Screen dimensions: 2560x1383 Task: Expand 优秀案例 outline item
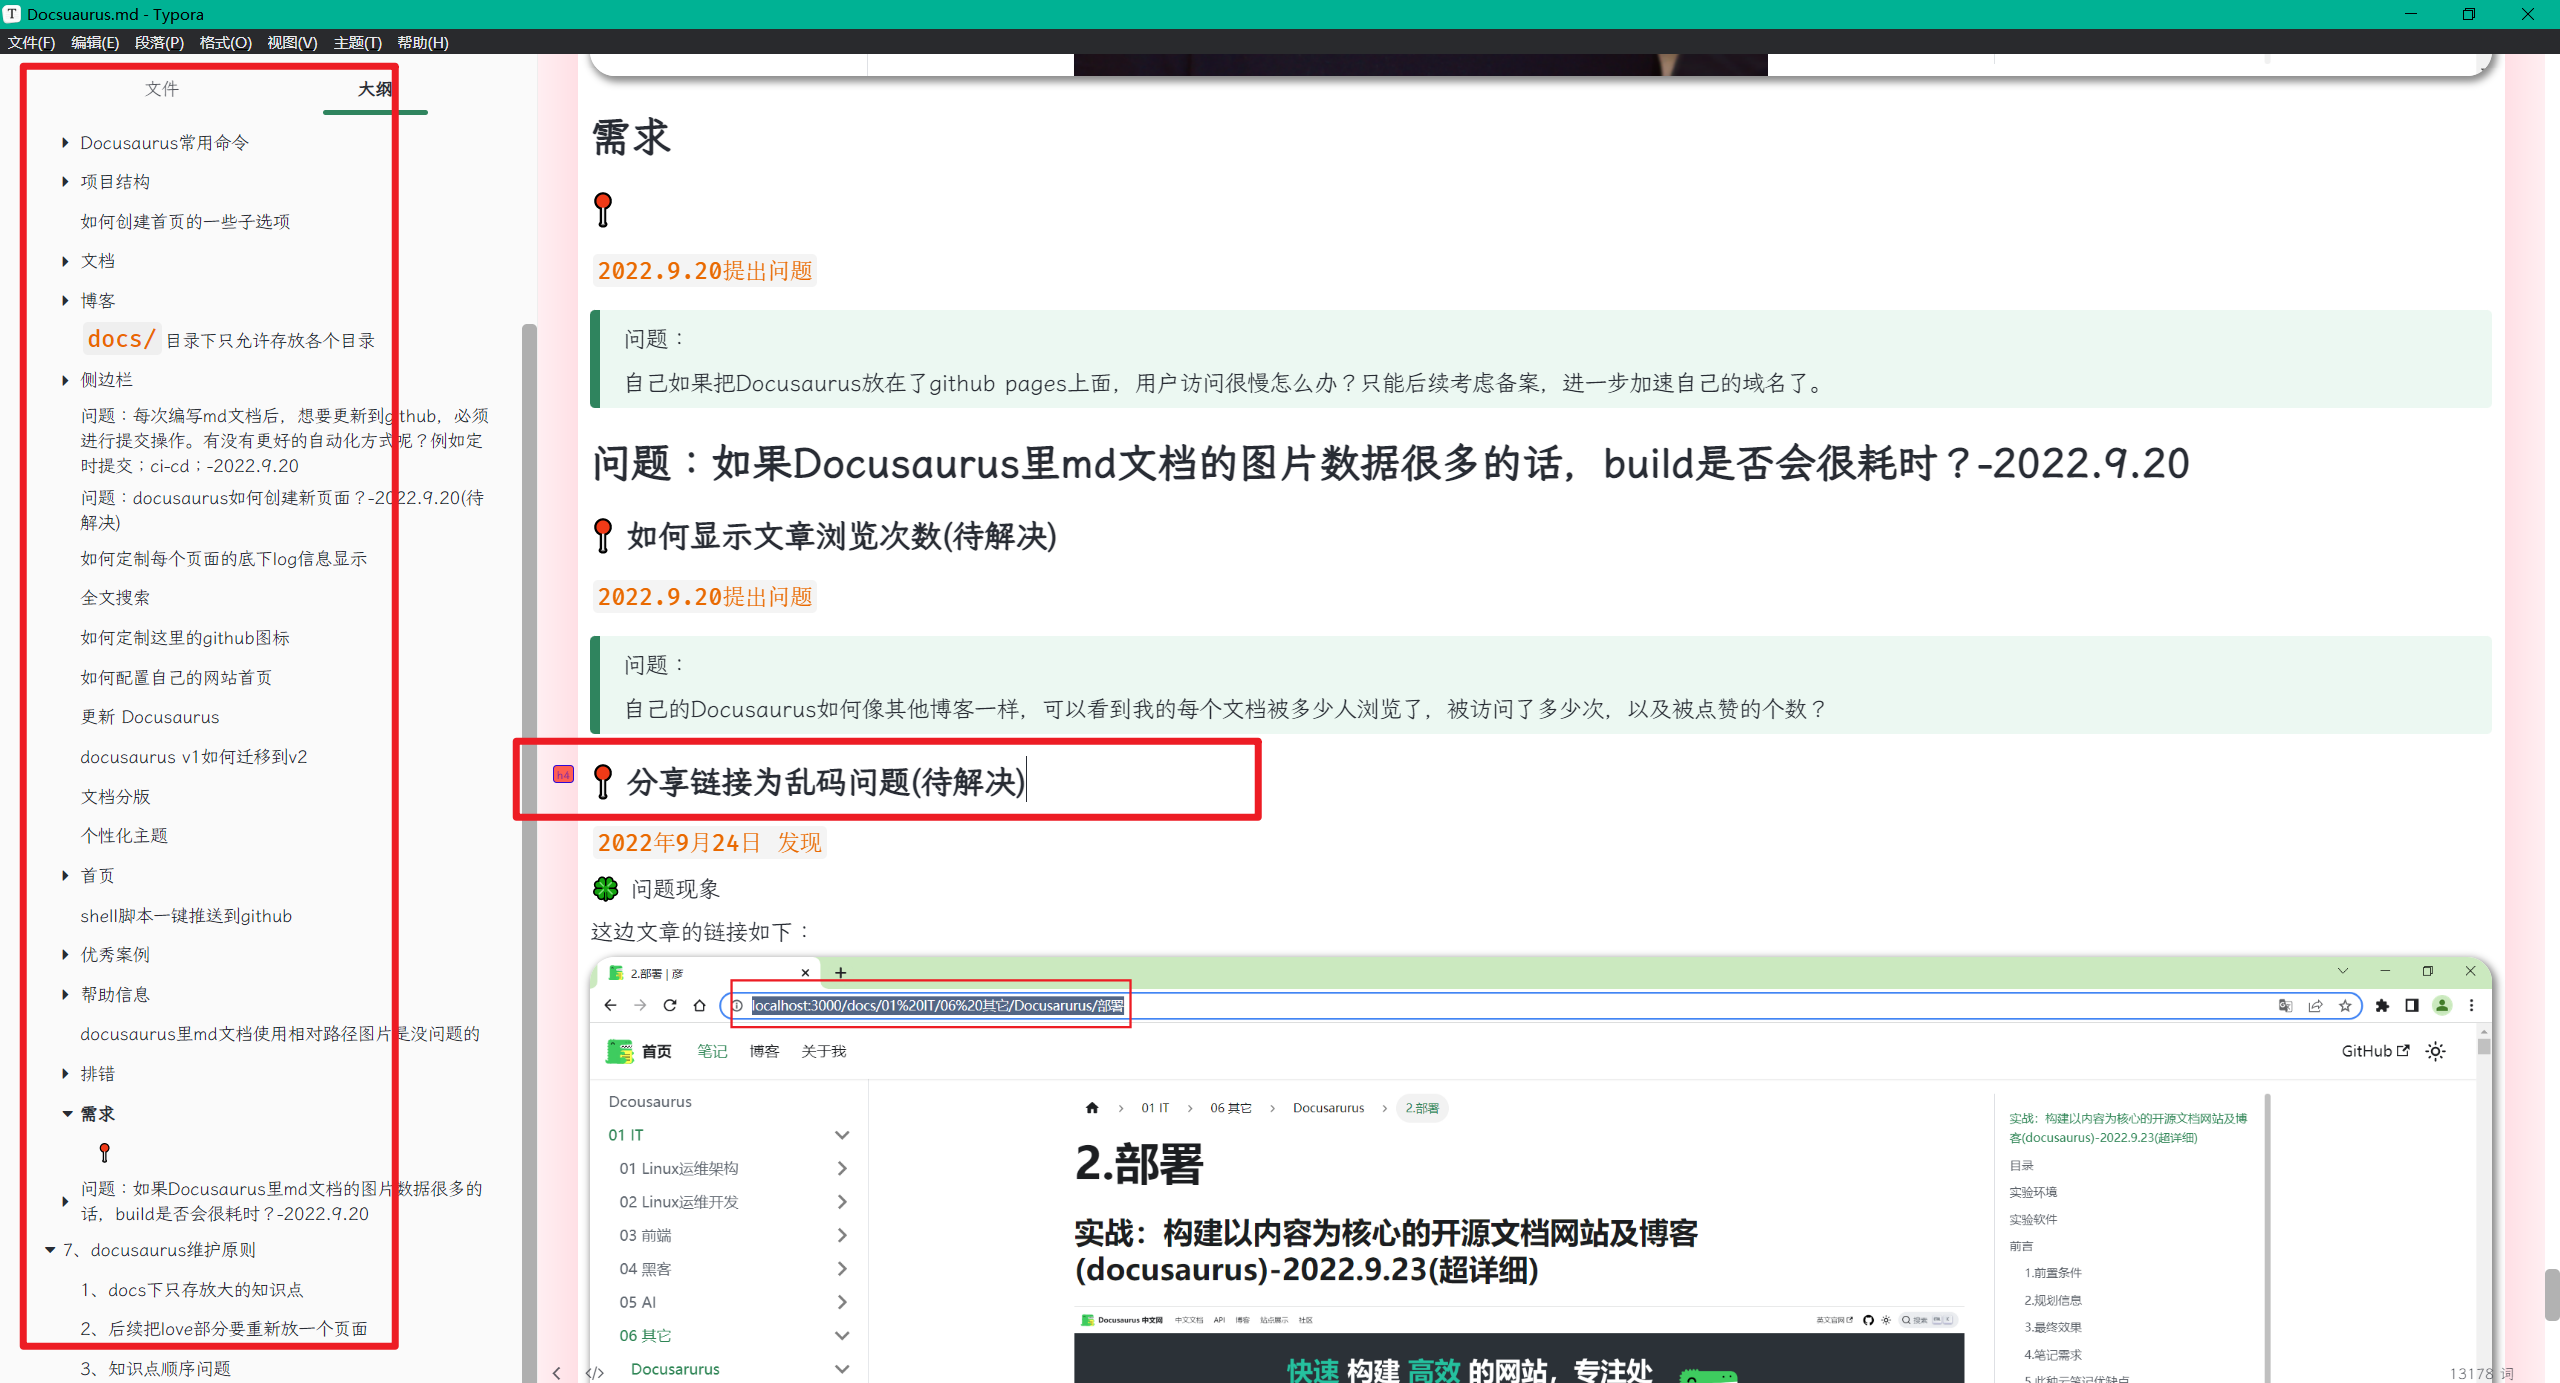tap(65, 955)
